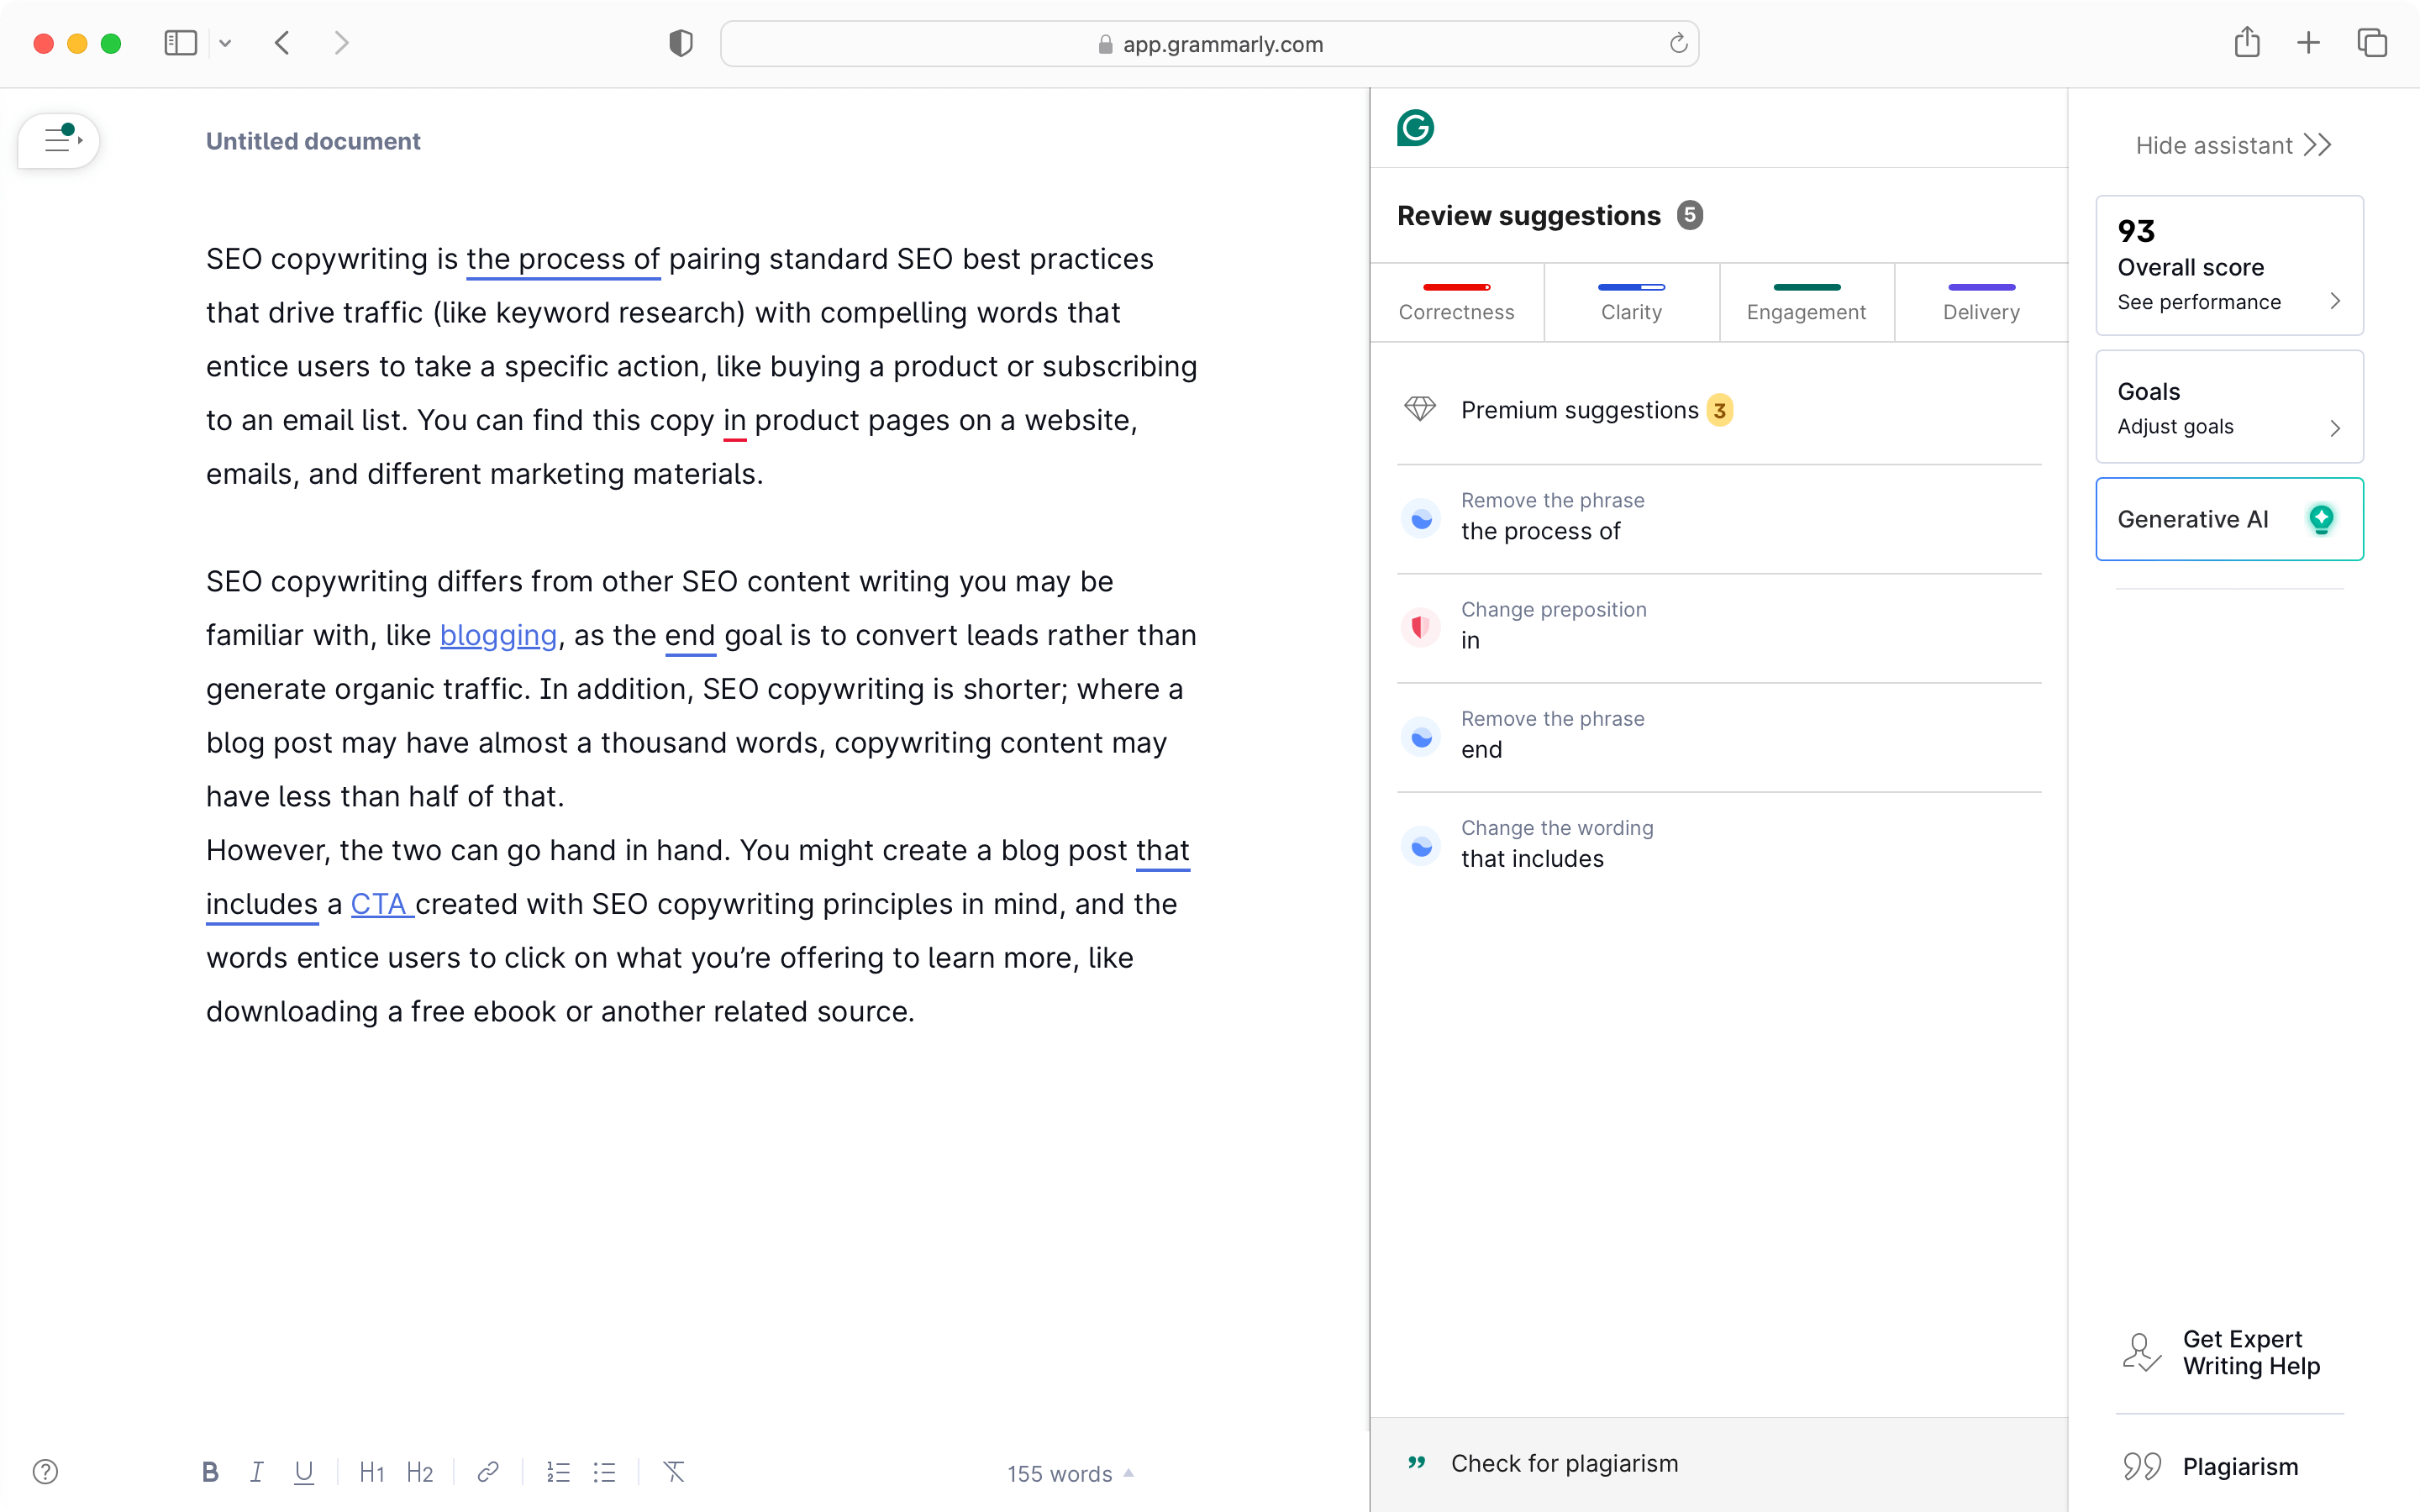Open 'Change the wording: that includes' suggestion
Screen dimensions: 2420x1512
[x=1718, y=846]
